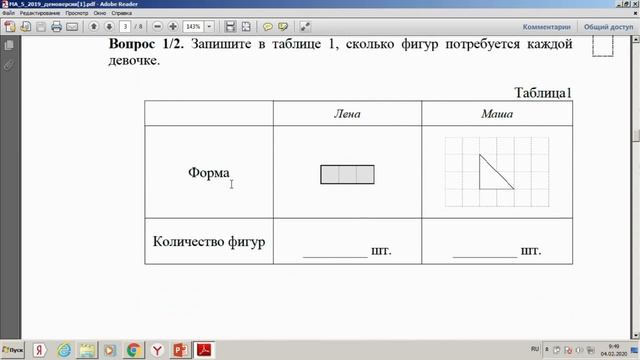The image size is (640, 360).
Task: Click the word Форма in the table
Action: pyautogui.click(x=209, y=173)
